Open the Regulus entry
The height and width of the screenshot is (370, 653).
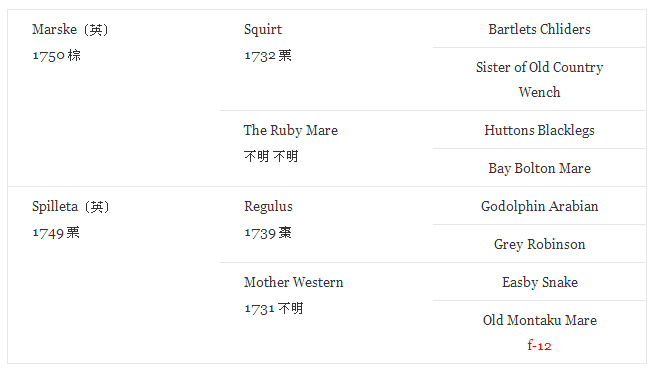tap(268, 207)
